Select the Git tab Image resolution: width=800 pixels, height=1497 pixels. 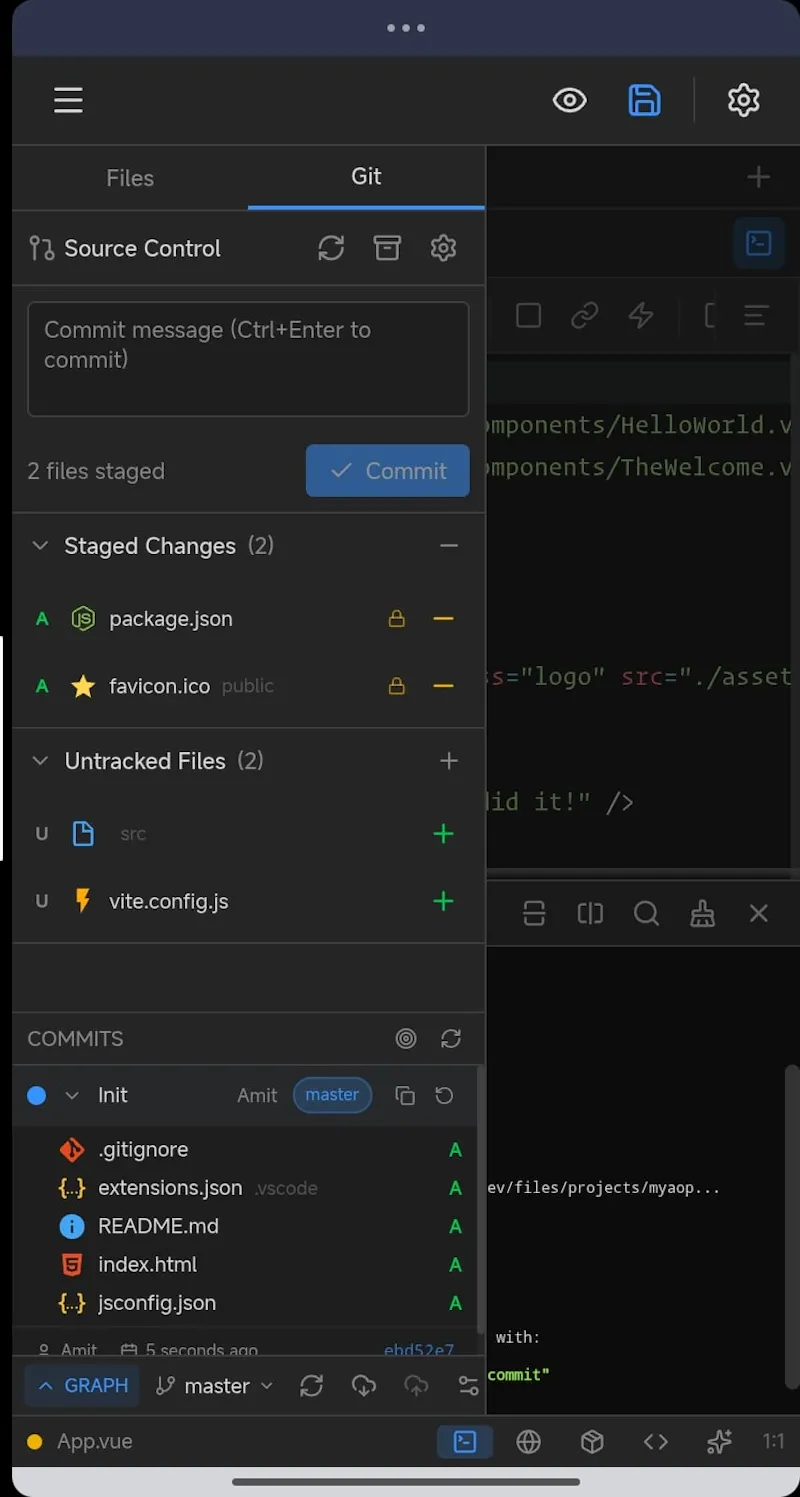pos(366,176)
